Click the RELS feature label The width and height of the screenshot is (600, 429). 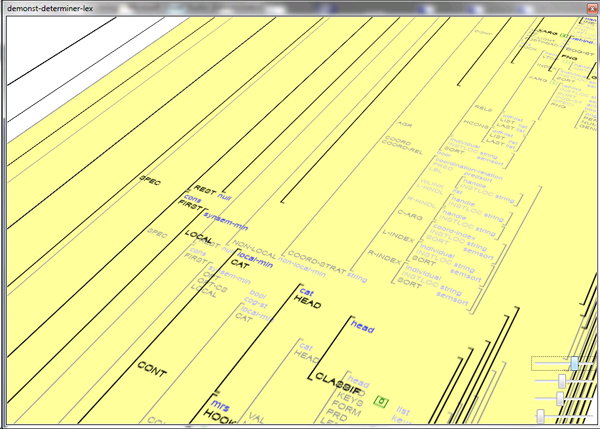(x=483, y=108)
